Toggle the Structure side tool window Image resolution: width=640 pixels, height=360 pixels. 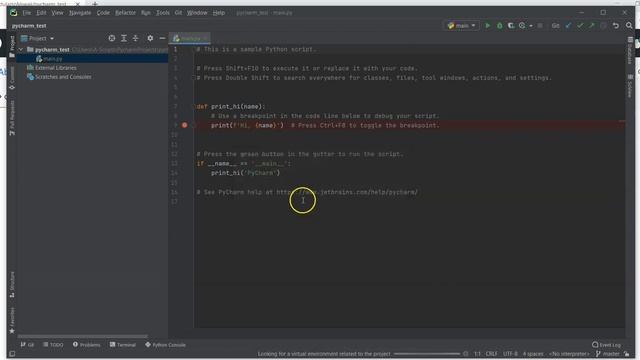12,284
